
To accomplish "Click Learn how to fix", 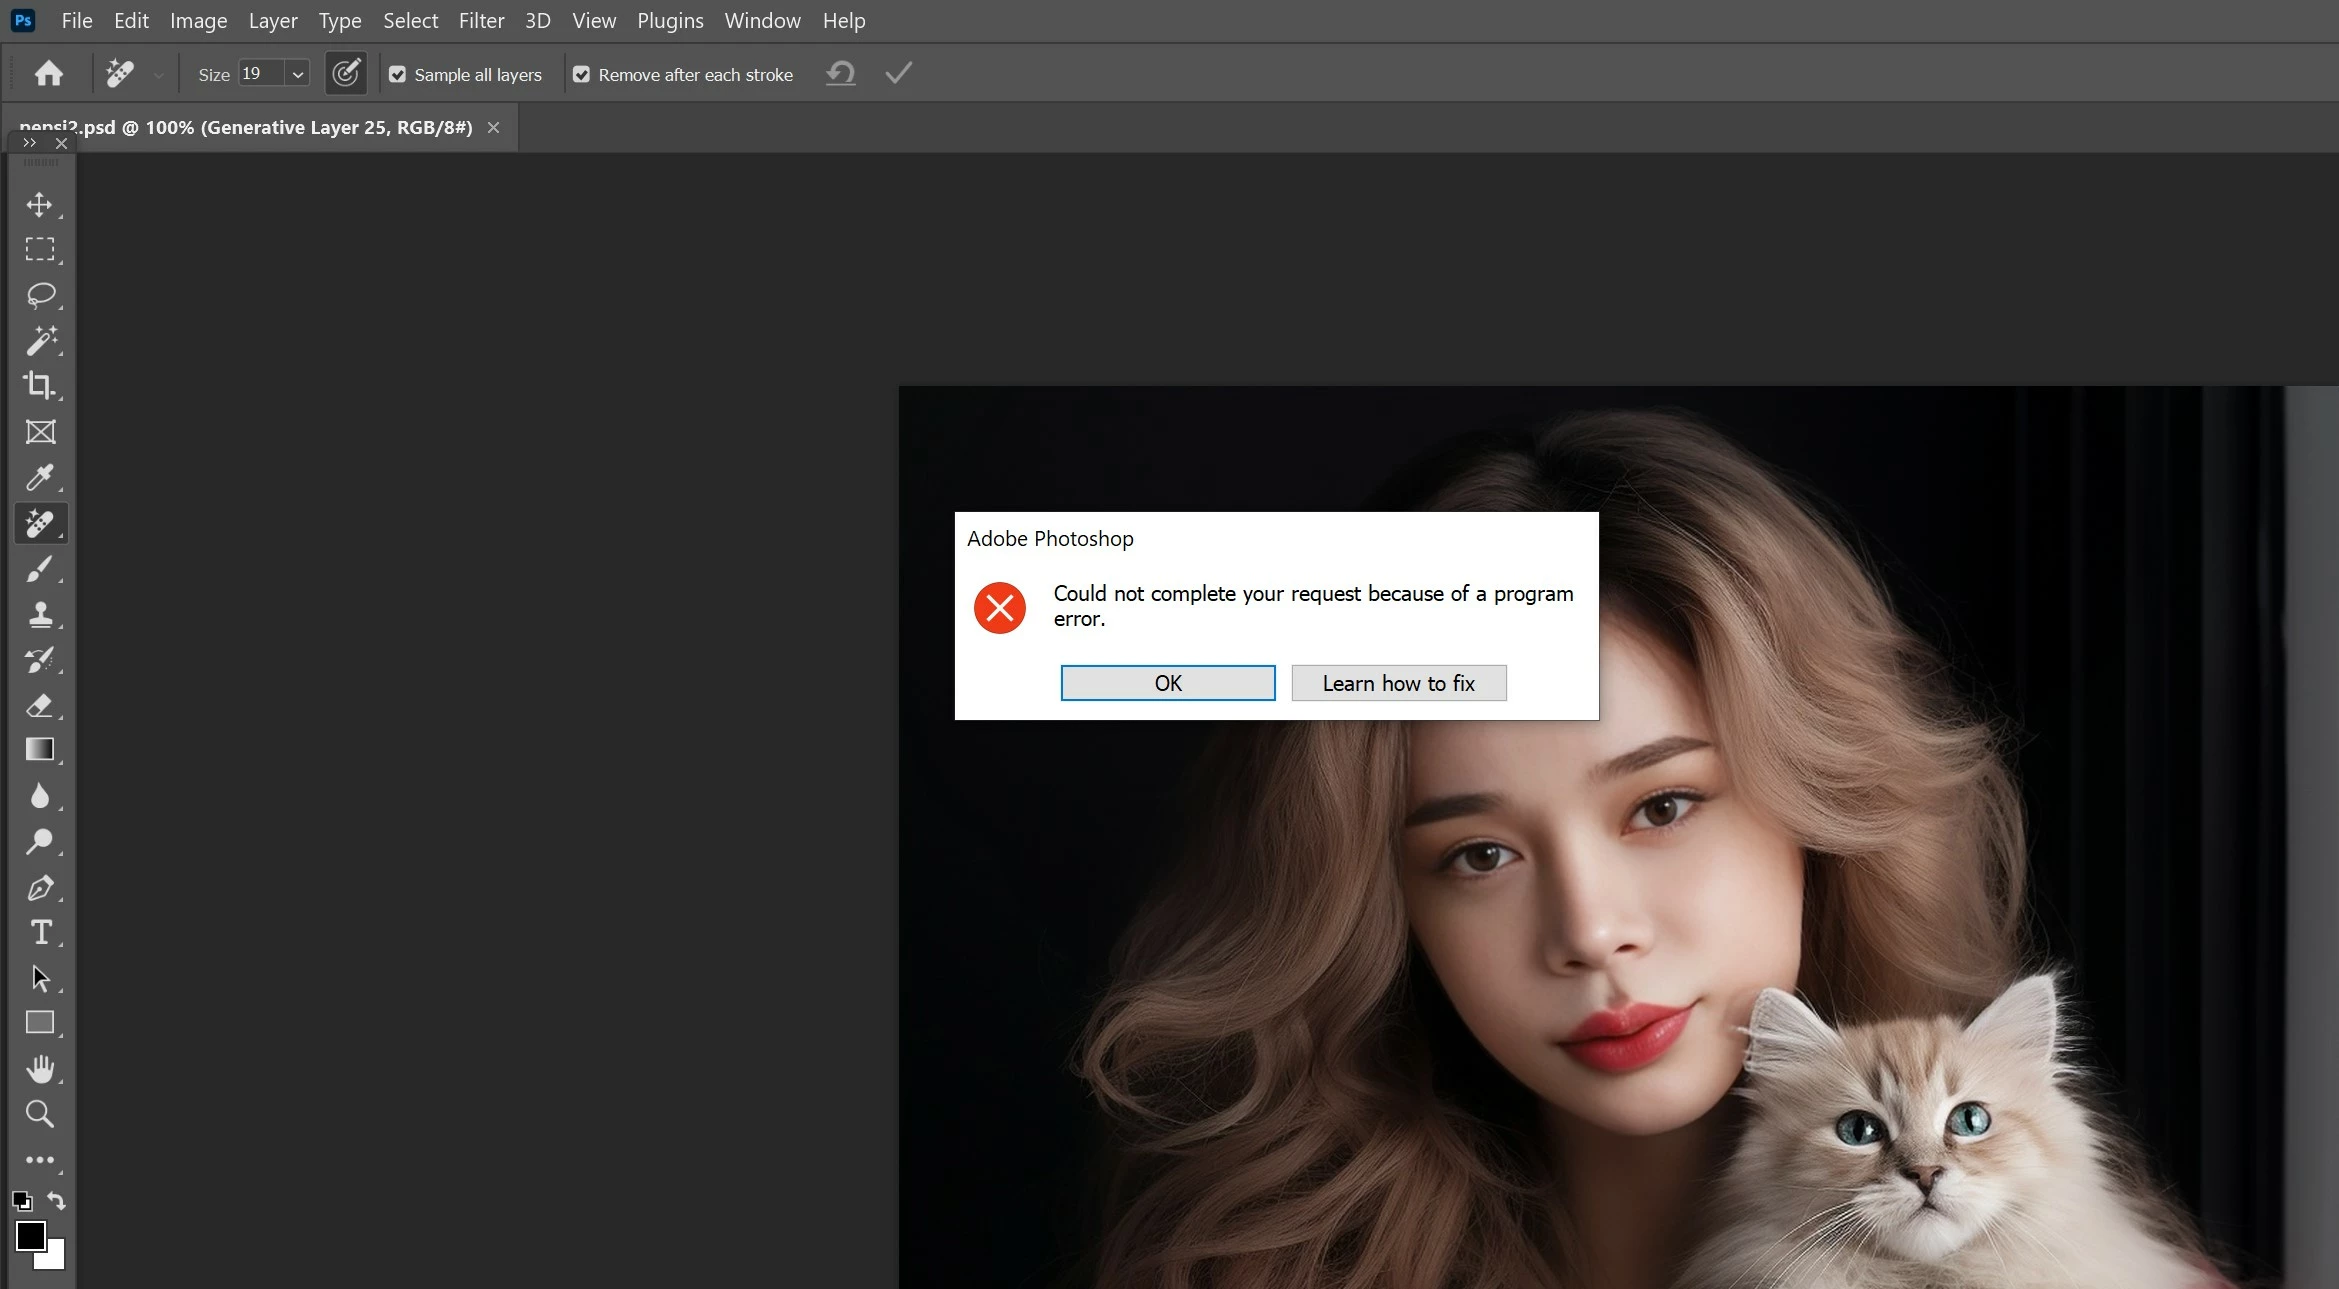I will pos(1398,683).
